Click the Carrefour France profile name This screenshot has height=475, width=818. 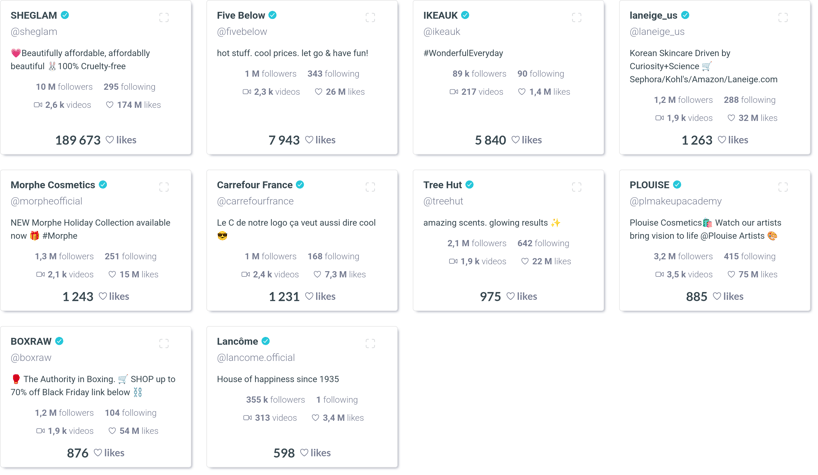[x=254, y=185]
